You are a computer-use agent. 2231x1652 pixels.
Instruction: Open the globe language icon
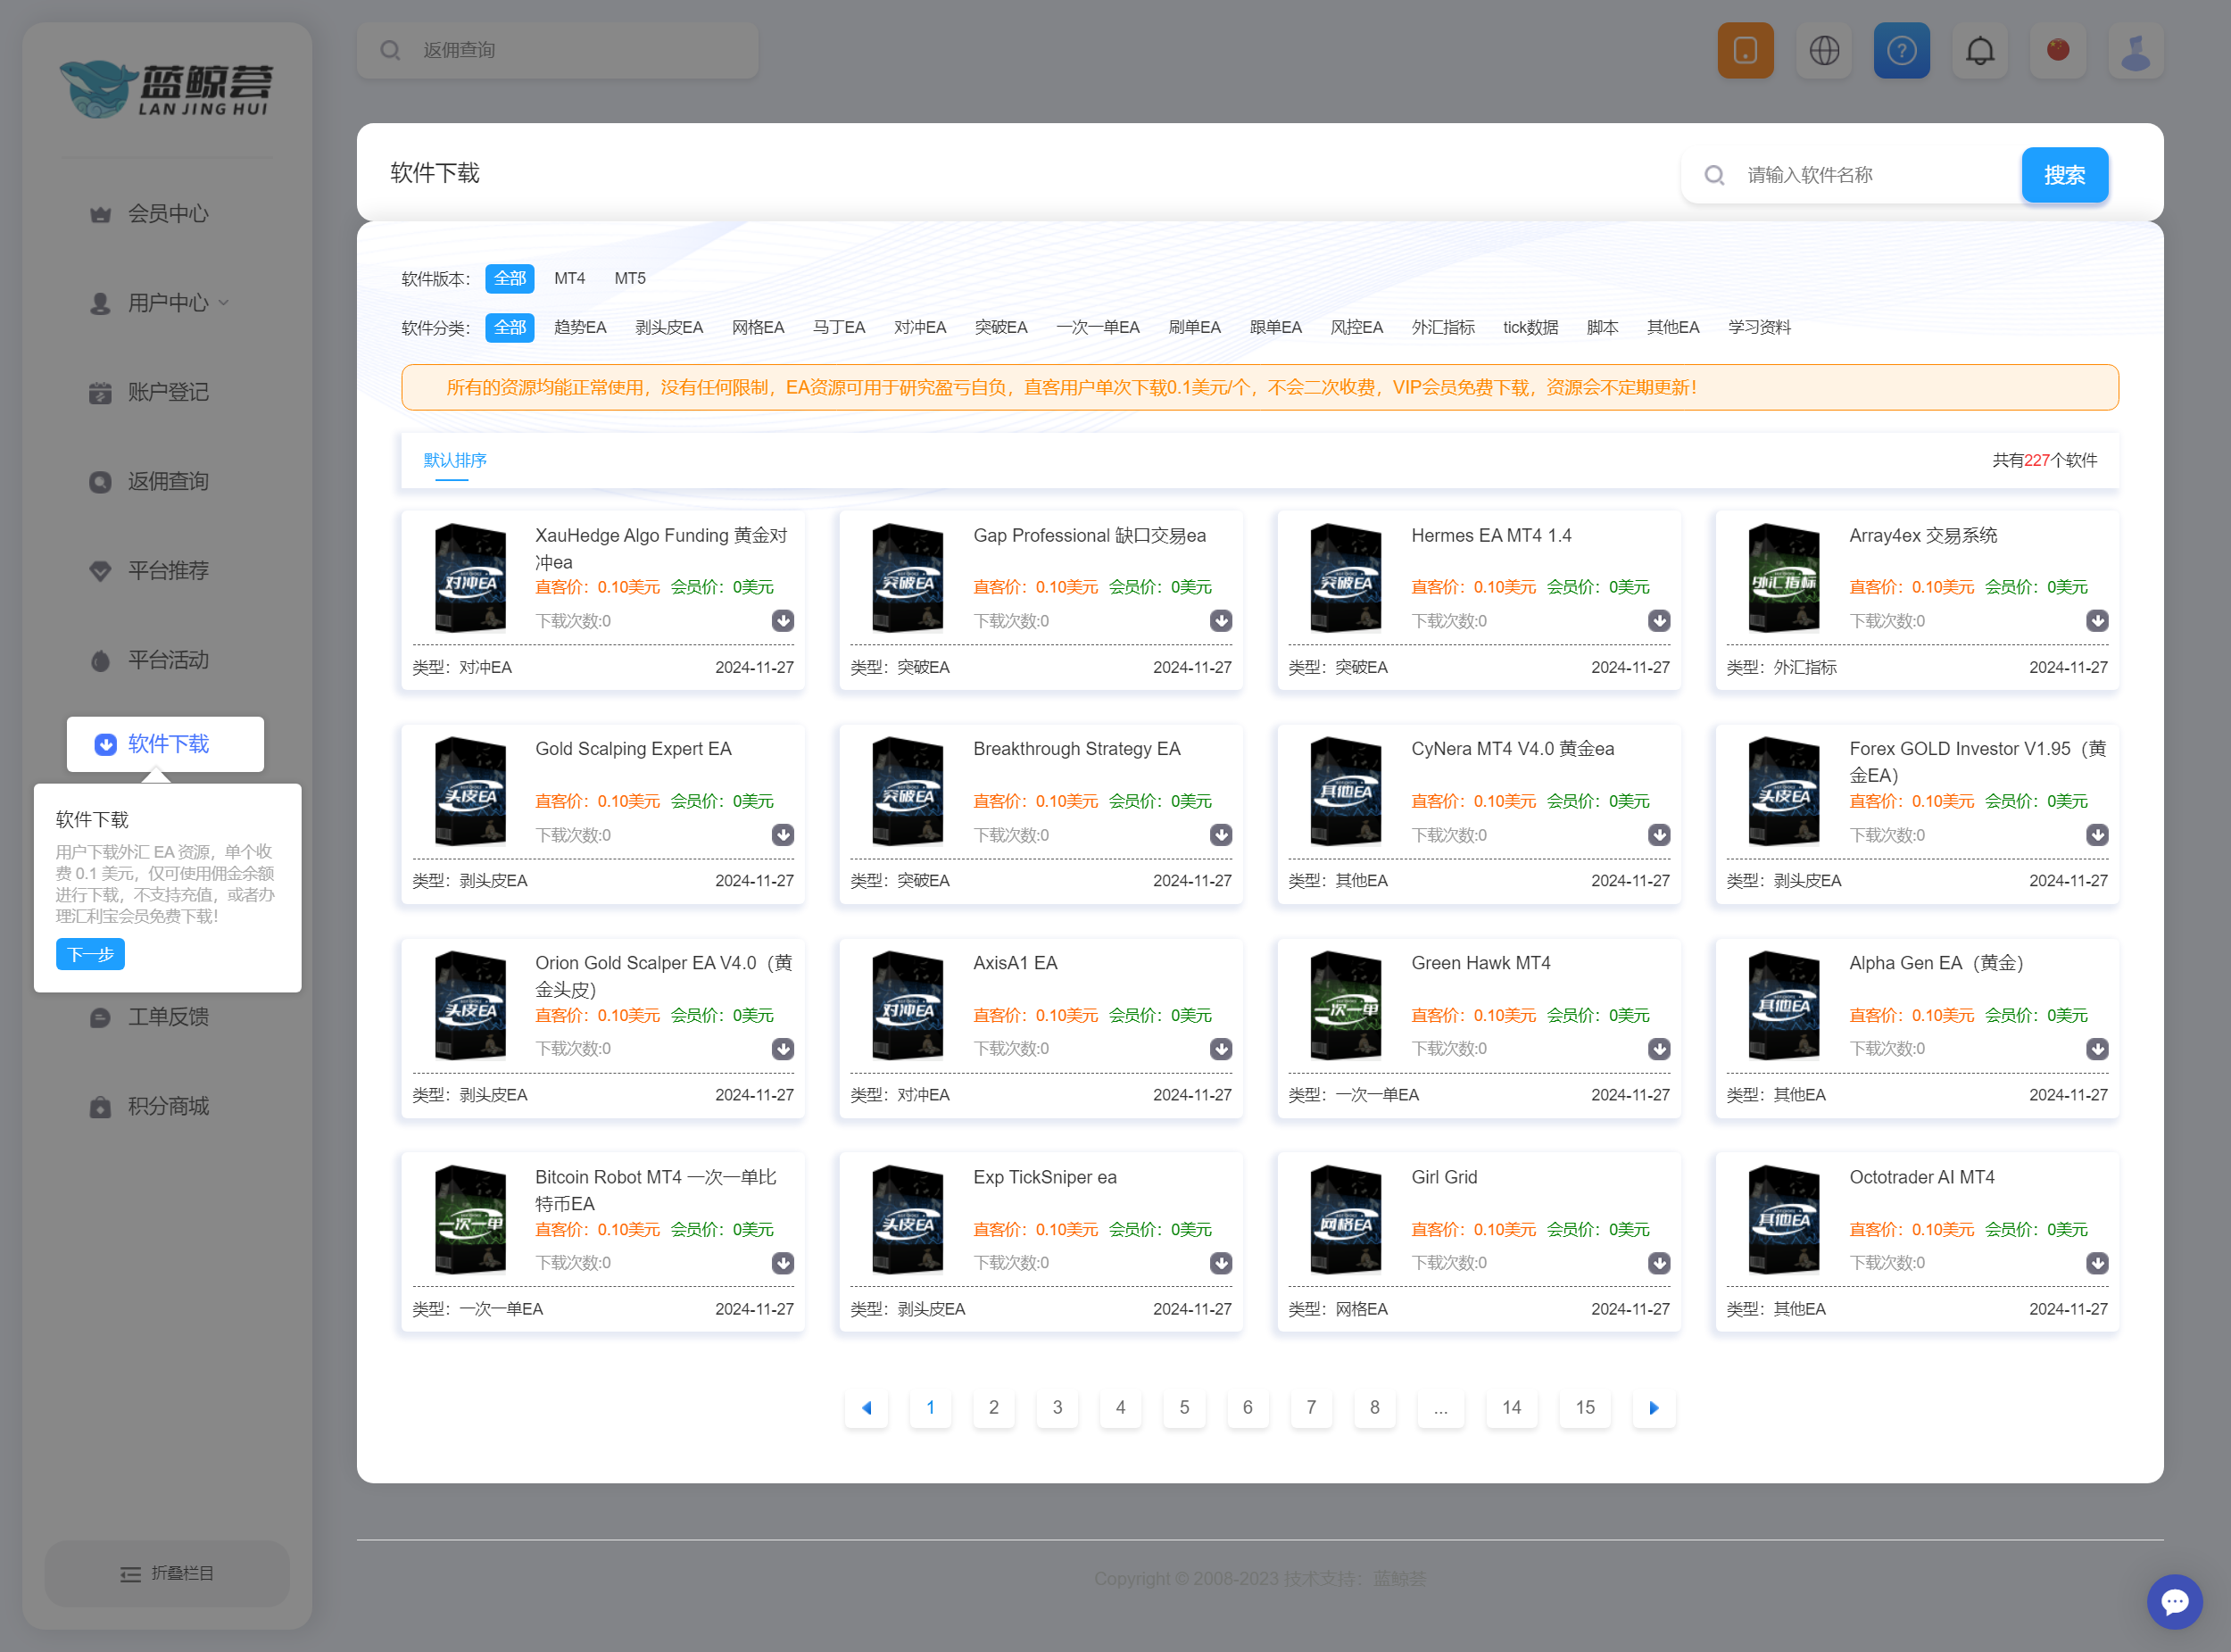point(1824,50)
